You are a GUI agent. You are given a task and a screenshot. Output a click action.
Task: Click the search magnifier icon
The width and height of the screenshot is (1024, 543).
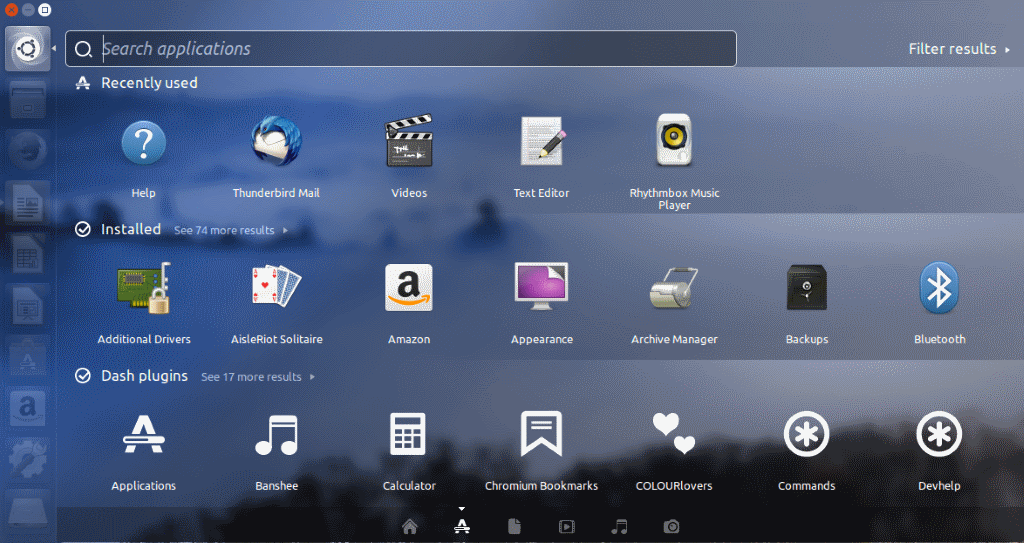tap(83, 49)
